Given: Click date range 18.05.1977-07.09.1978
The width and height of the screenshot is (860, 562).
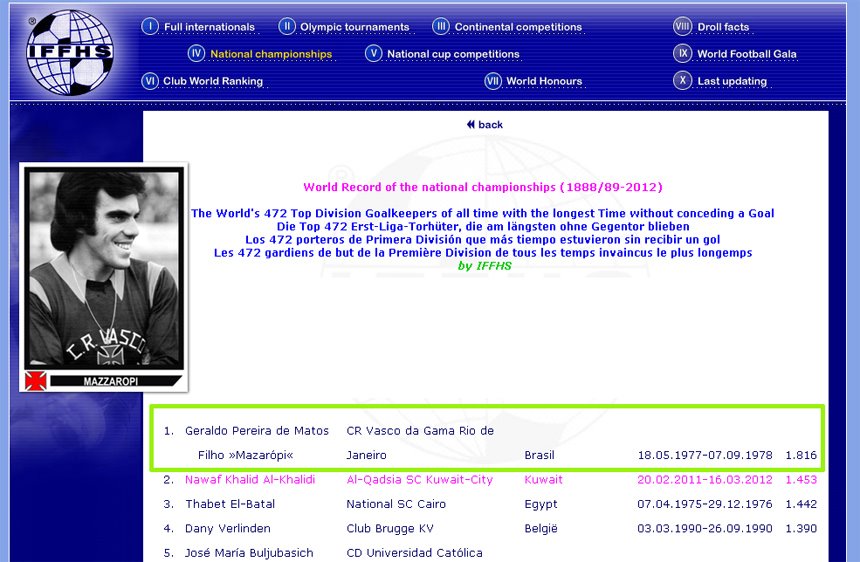Looking at the screenshot, I should pyautogui.click(x=705, y=455).
